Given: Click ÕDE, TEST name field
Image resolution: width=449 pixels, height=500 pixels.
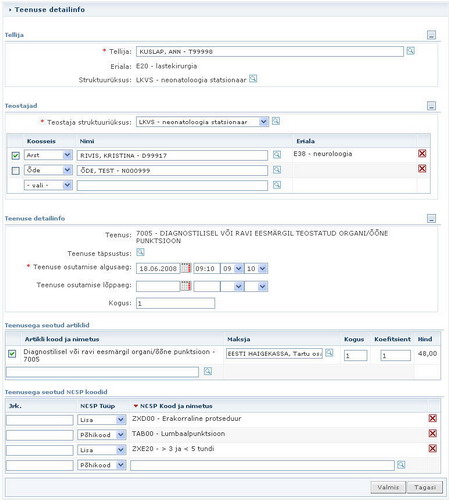Looking at the screenshot, I should pos(172,170).
